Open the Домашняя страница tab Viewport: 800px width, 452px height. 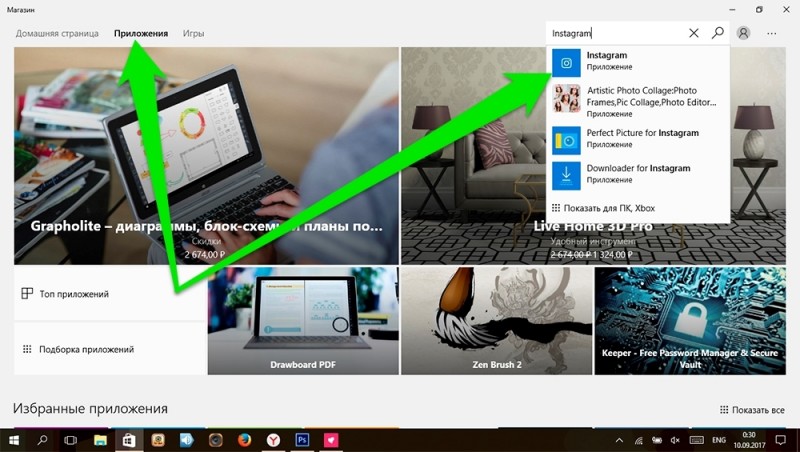(57, 33)
